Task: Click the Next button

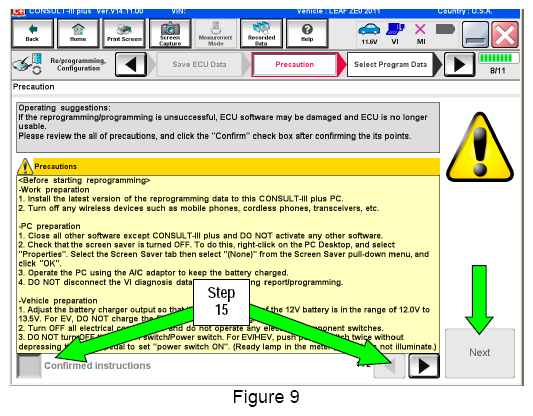Action: pos(480,353)
